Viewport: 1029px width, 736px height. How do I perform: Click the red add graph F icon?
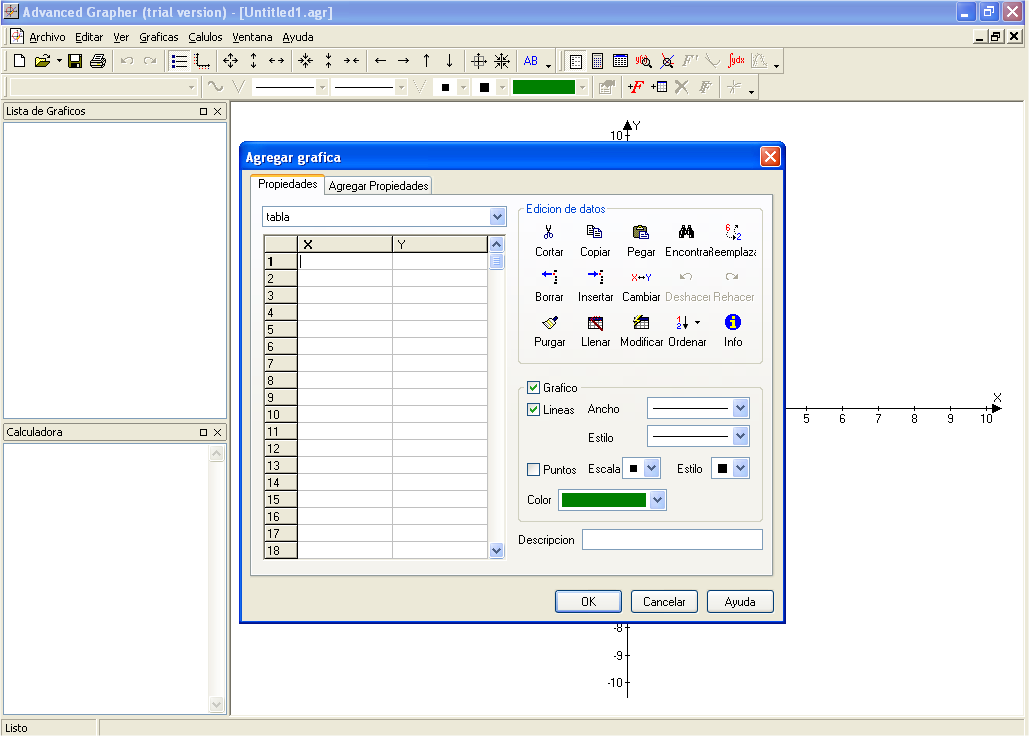(635, 87)
